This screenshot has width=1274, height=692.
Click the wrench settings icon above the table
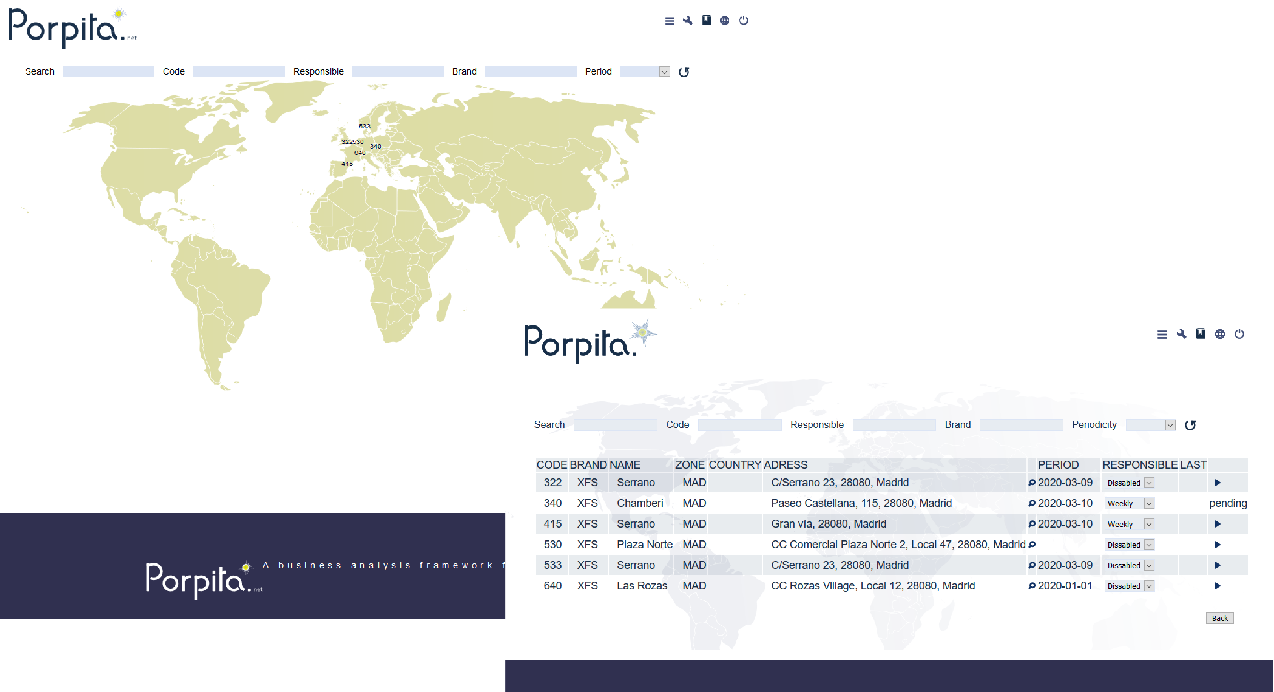click(1181, 334)
